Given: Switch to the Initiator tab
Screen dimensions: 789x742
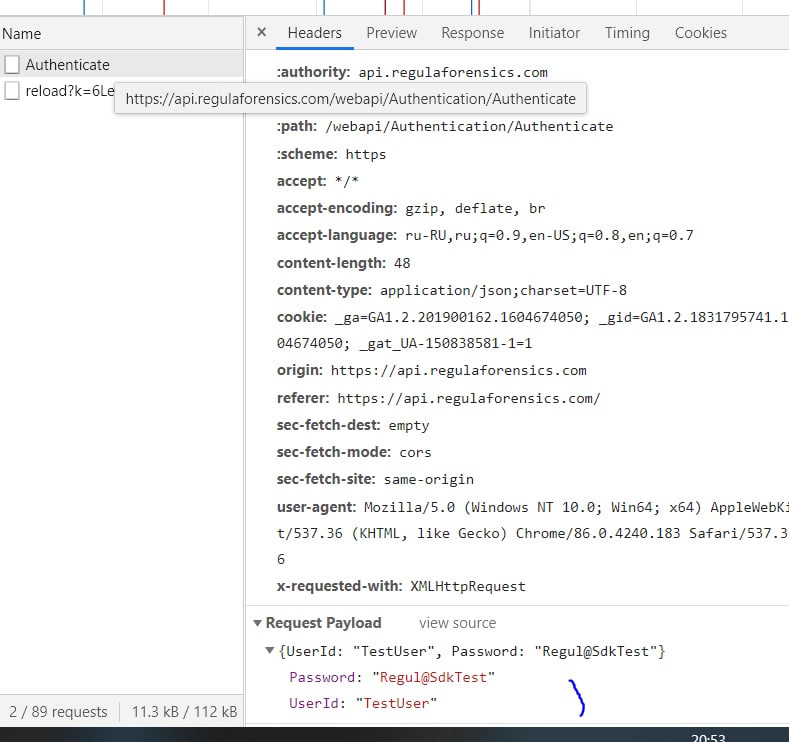Looking at the screenshot, I should (x=554, y=33).
